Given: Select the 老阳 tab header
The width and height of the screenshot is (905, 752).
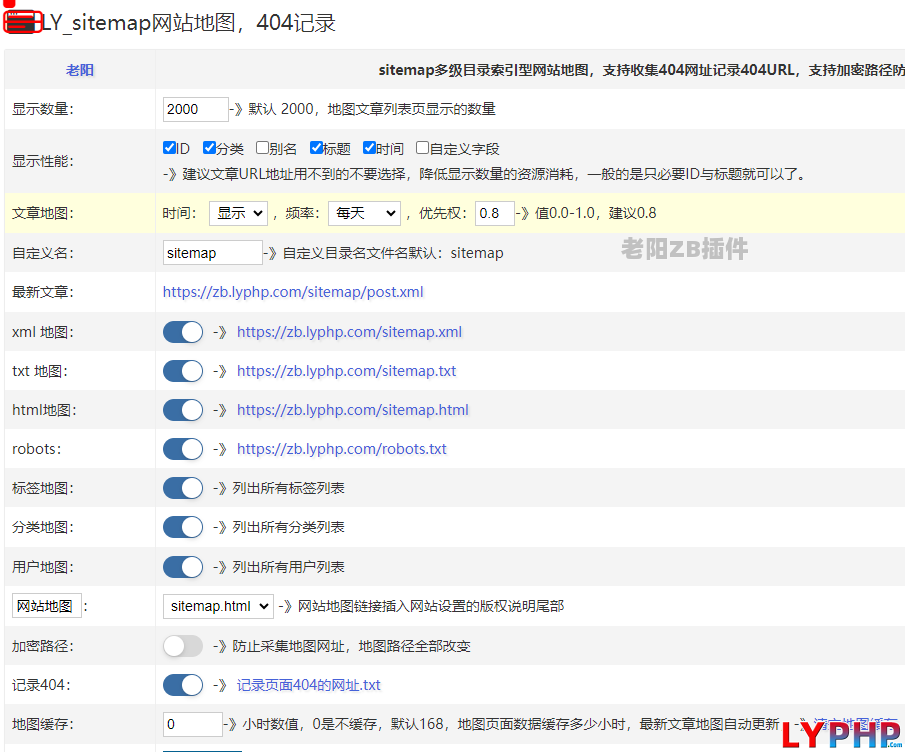Looking at the screenshot, I should [x=80, y=70].
